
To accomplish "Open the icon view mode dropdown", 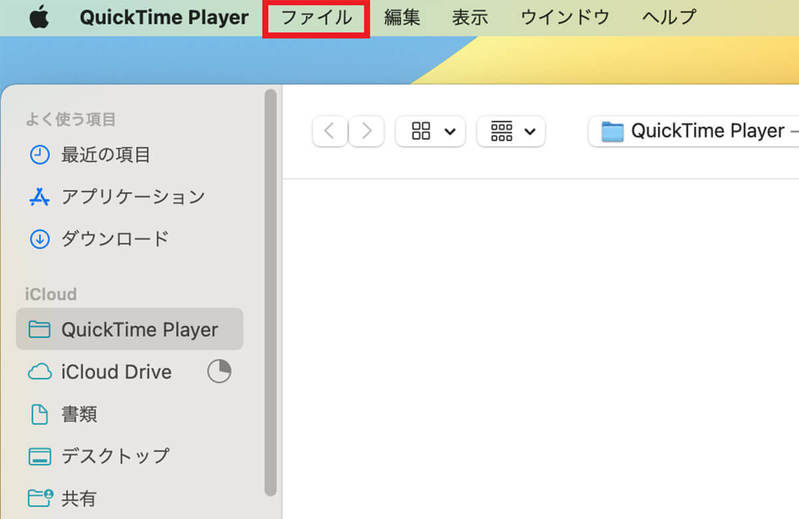I will 430,131.
